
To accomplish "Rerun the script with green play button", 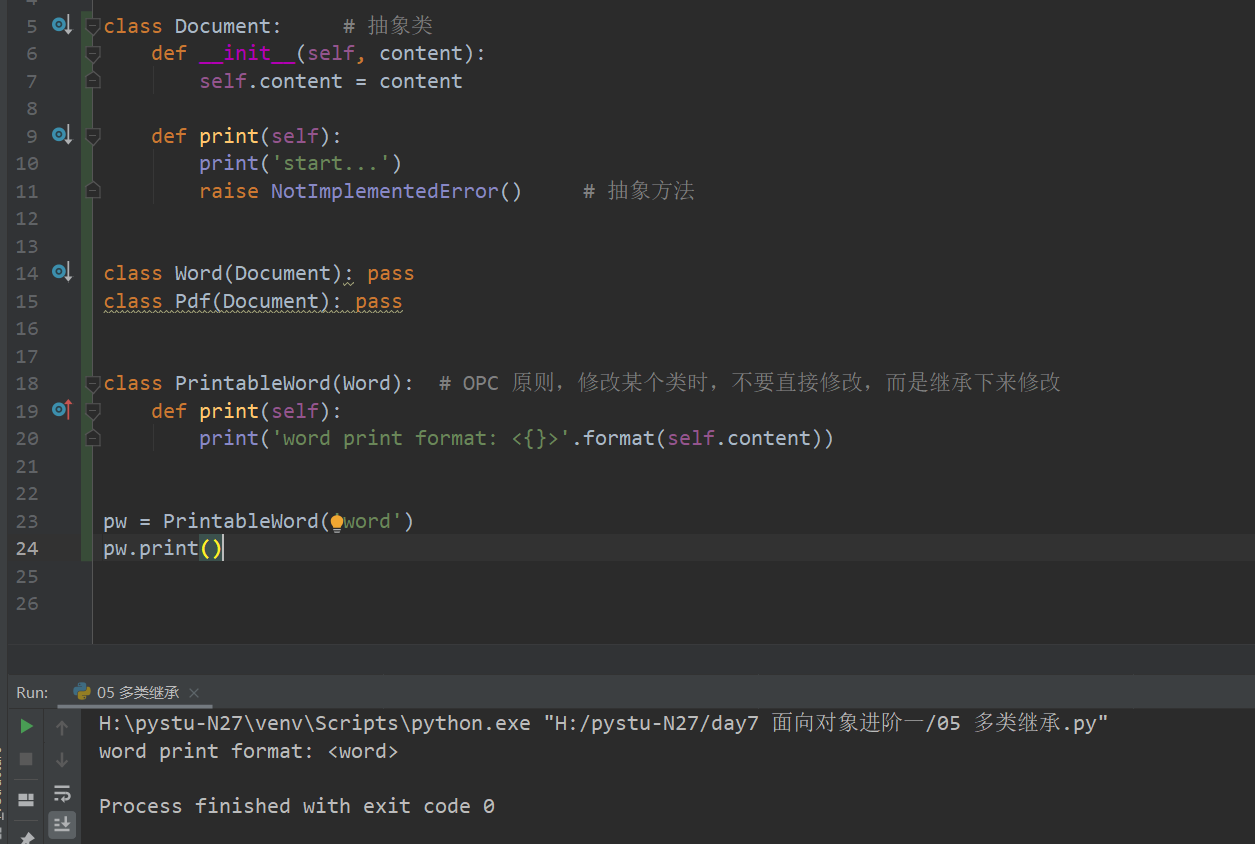I will tap(27, 726).
